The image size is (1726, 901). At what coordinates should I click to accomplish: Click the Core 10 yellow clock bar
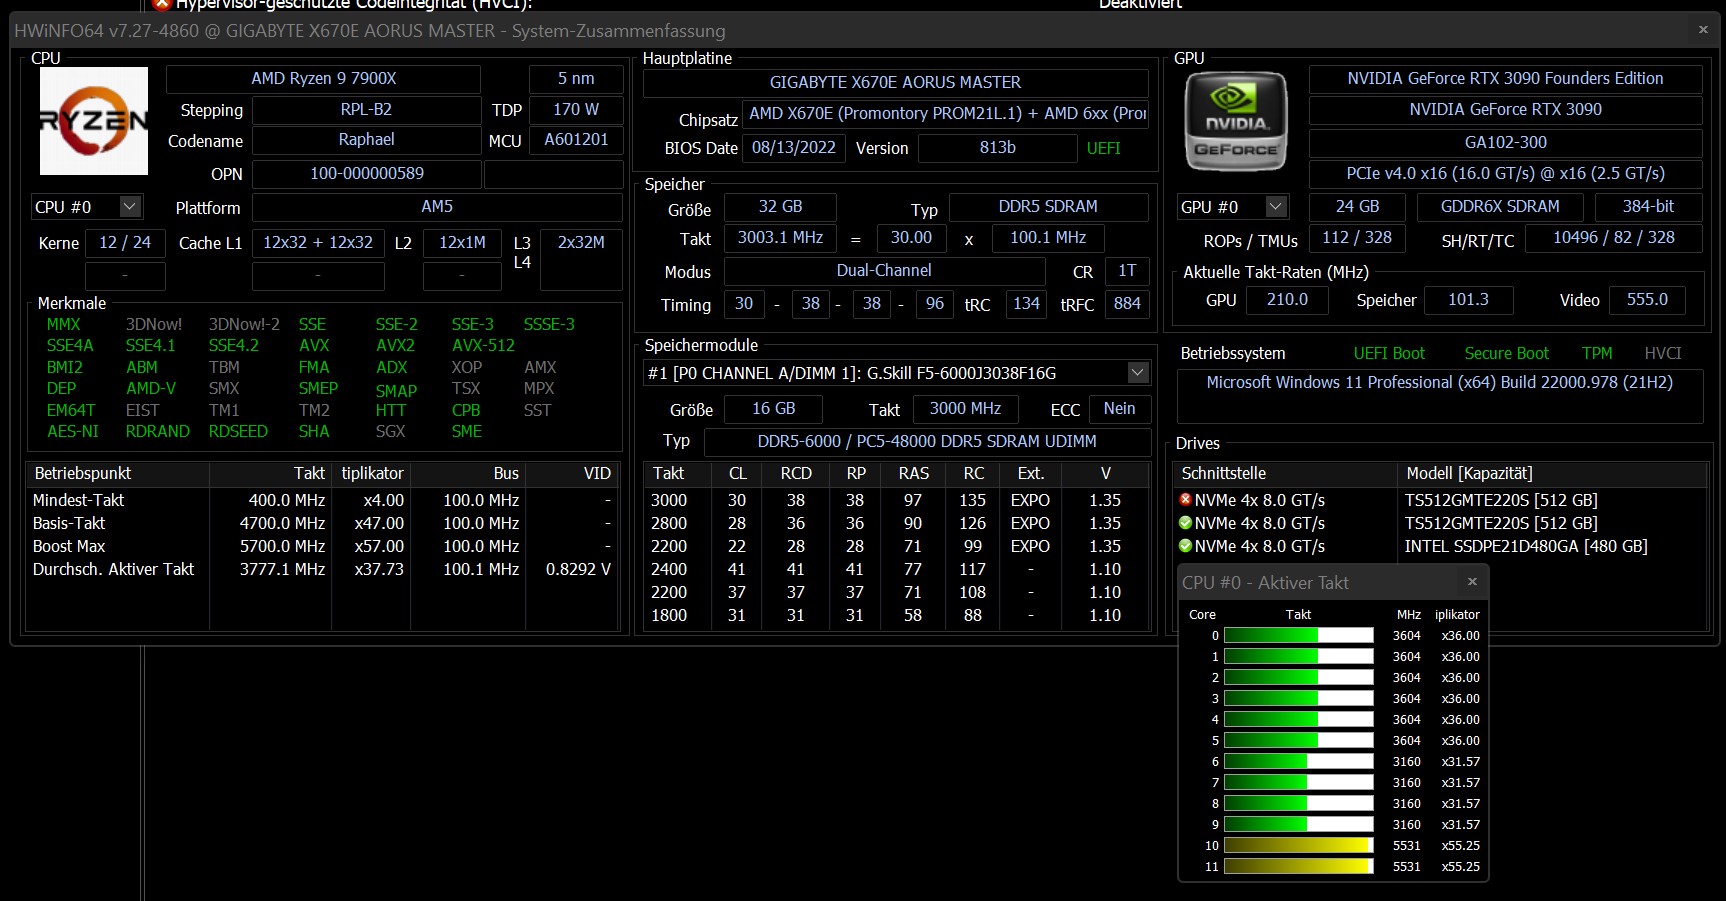tap(1298, 846)
